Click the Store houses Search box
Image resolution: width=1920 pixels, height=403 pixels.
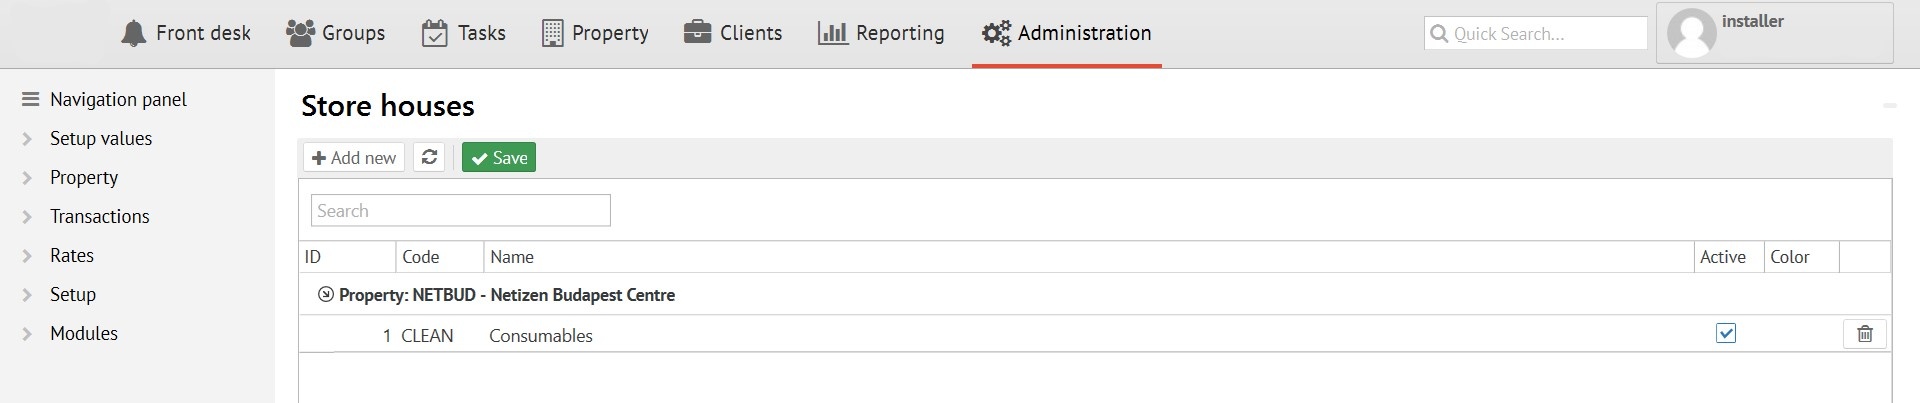pyautogui.click(x=460, y=210)
